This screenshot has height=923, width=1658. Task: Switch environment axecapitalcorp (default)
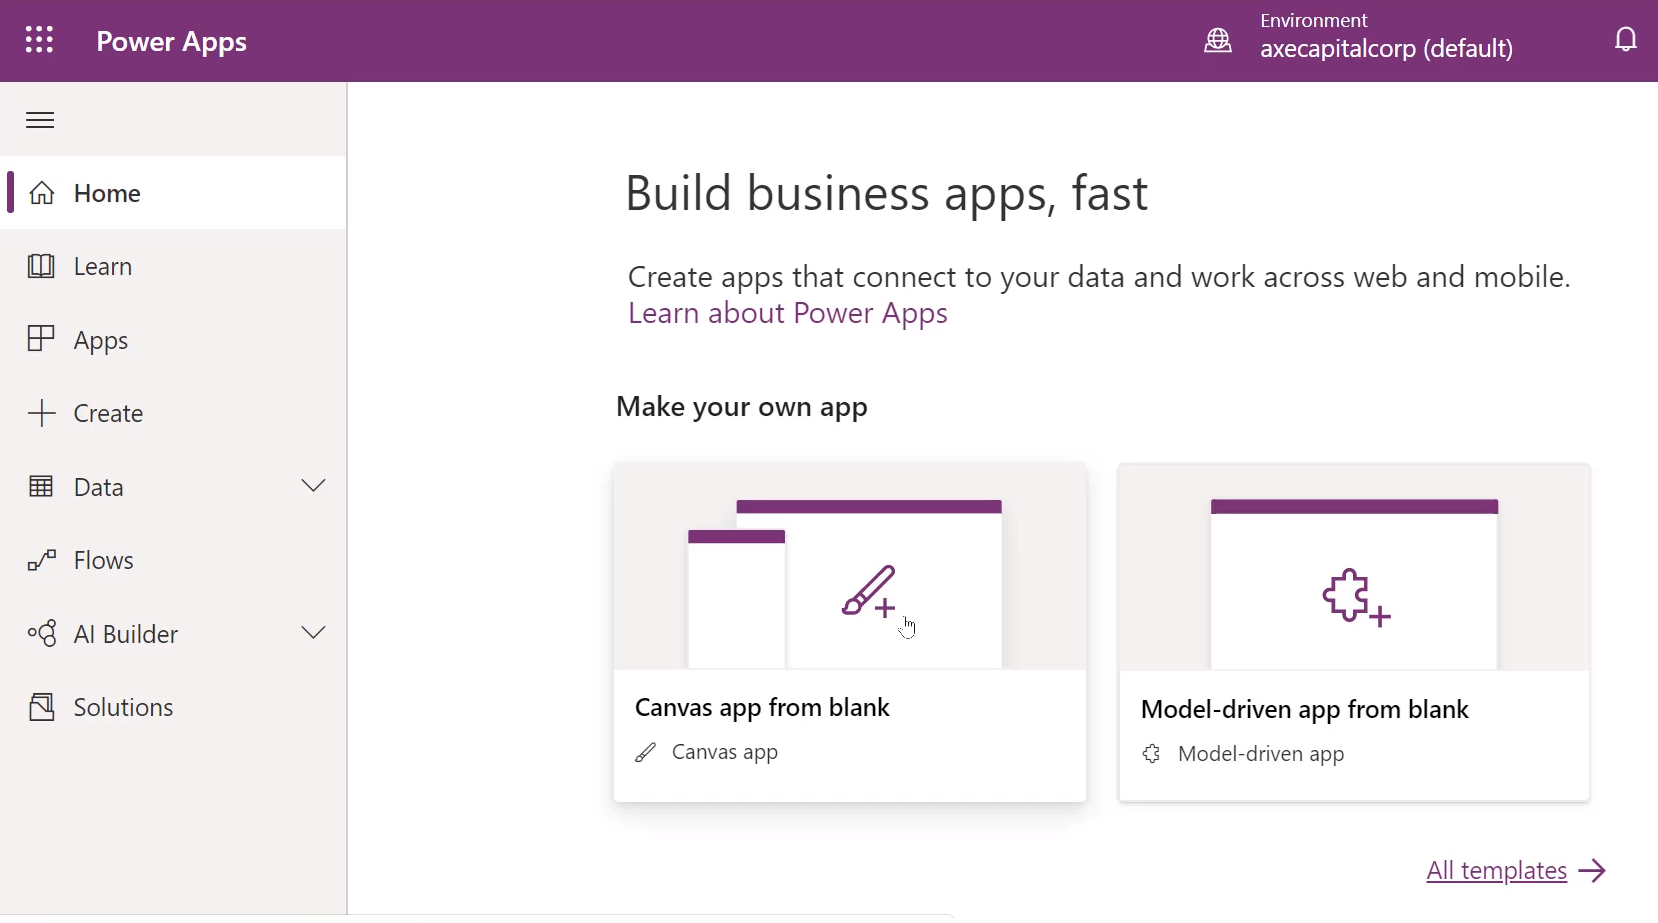coord(1386,49)
